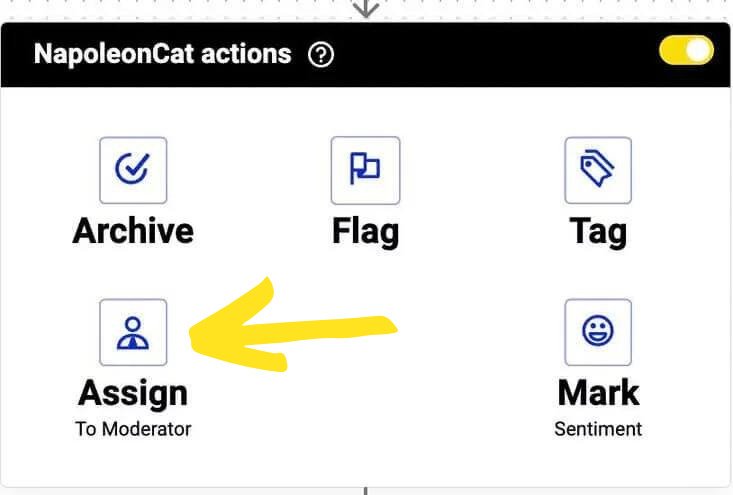Select the Flag action icon
The image size is (733, 495).
pyautogui.click(x=365, y=170)
